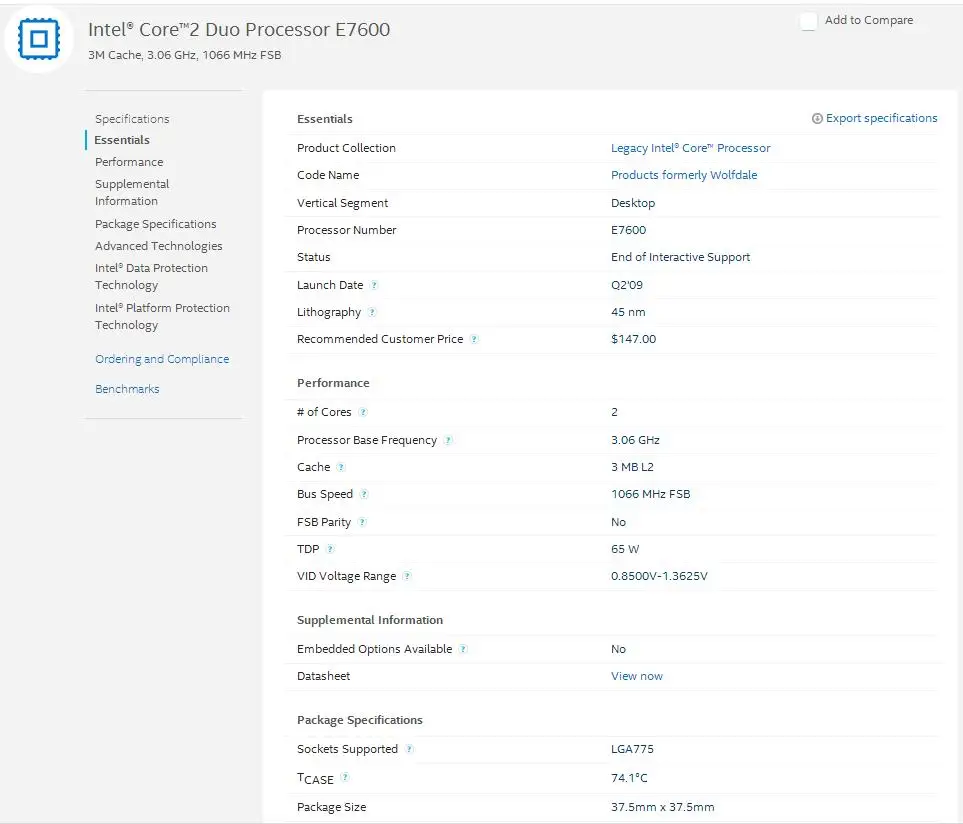Open Products formerly Wolfdale link
This screenshot has height=824, width=963.
coord(684,175)
